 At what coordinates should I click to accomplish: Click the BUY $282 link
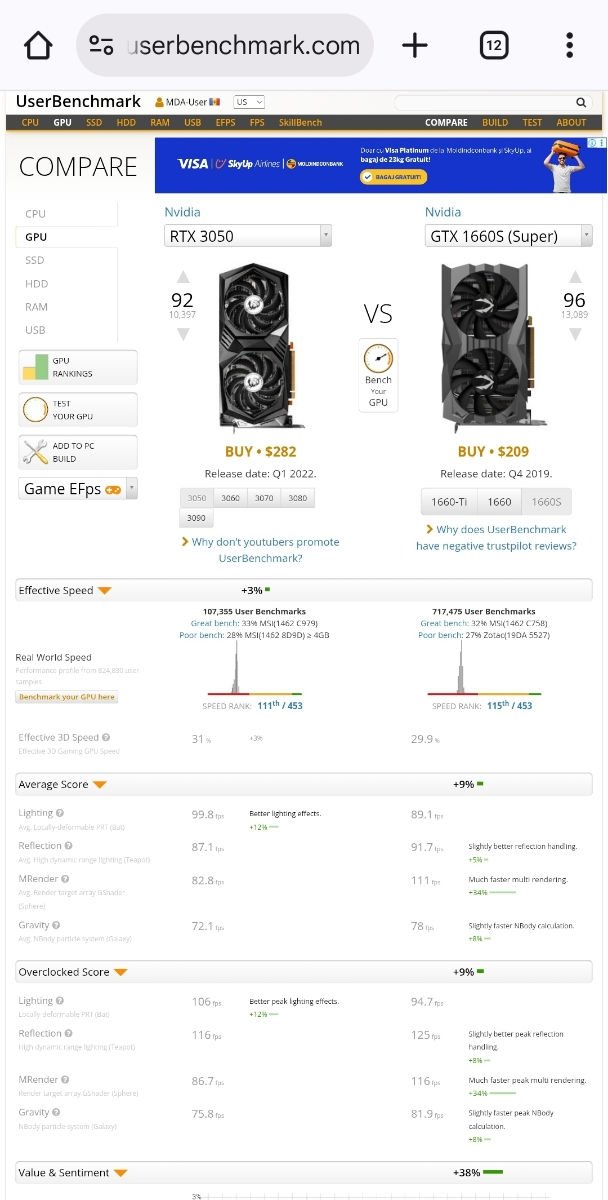click(x=260, y=452)
